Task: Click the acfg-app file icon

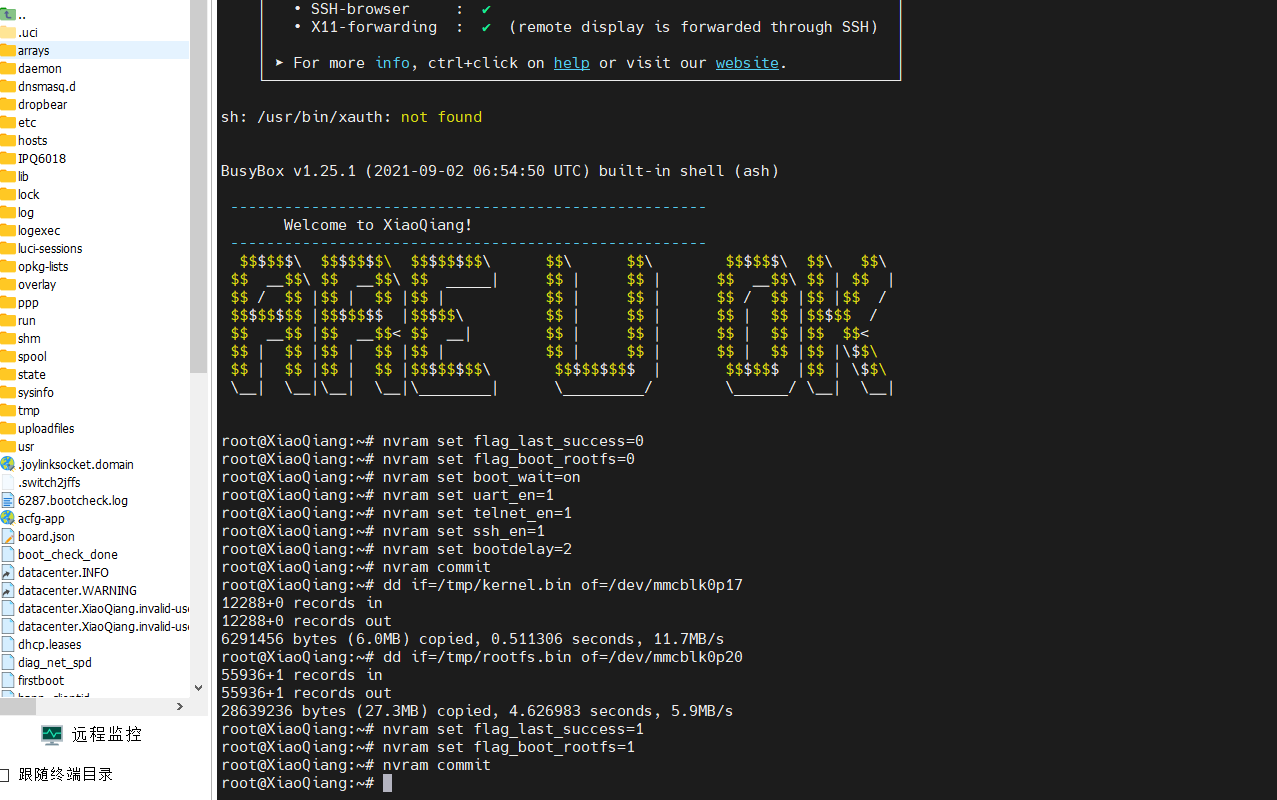Action: 8,518
